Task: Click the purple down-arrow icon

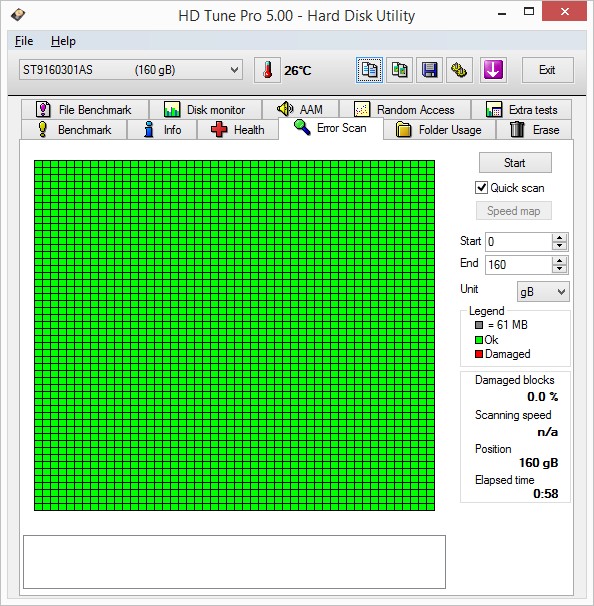Action: (493, 70)
